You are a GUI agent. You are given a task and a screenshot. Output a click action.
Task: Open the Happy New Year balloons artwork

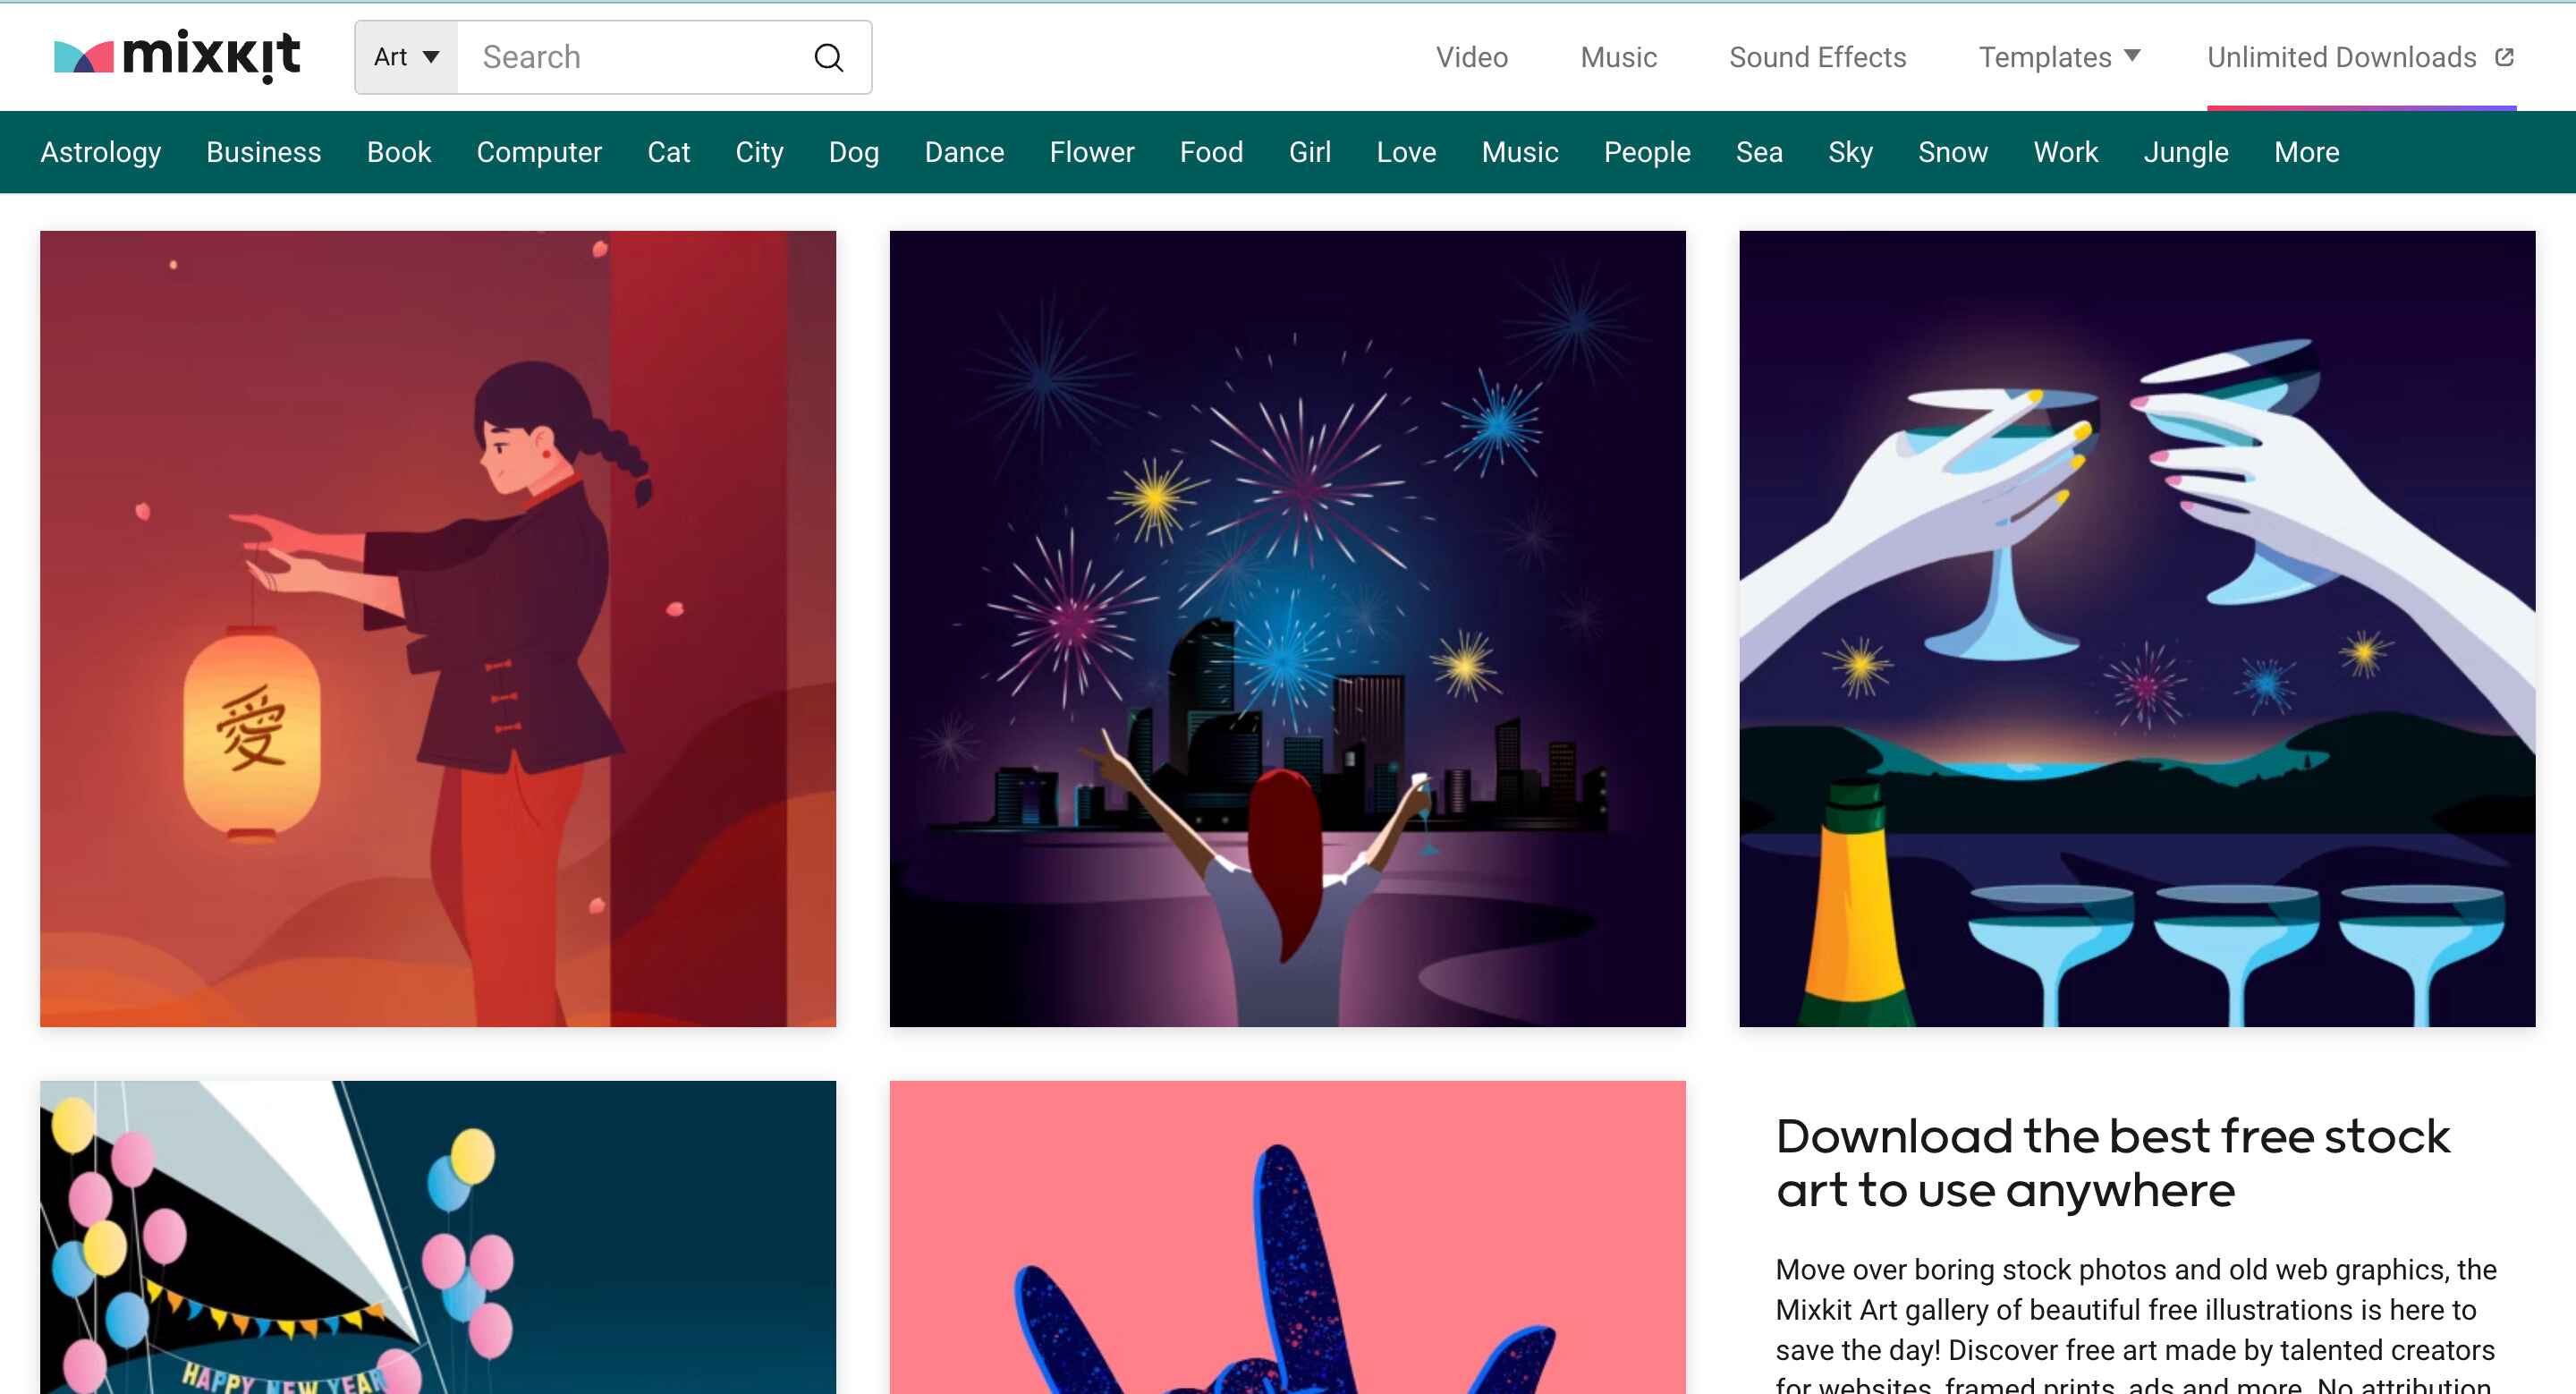click(x=437, y=1236)
